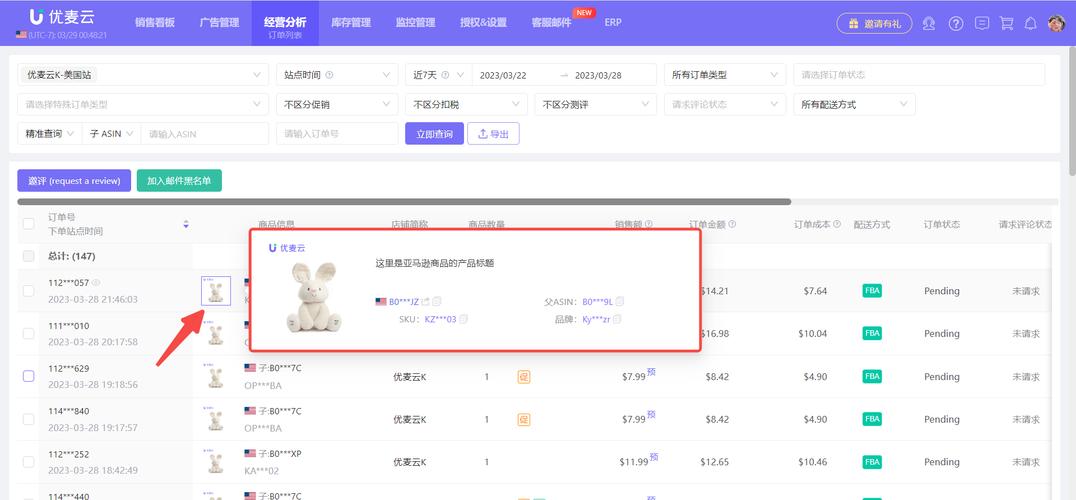The image size is (1076, 500).
Task: Open the 所有配送方式 dropdown
Action: 854,104
